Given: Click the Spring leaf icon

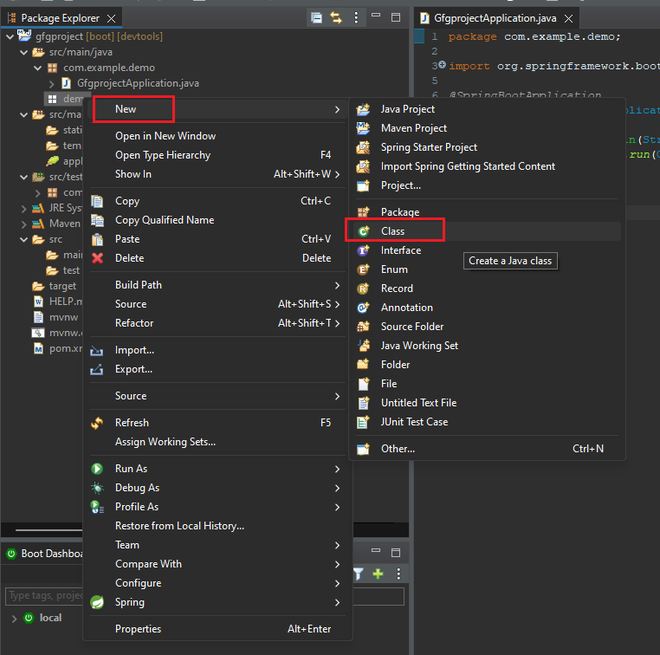Looking at the screenshot, I should pos(97,602).
